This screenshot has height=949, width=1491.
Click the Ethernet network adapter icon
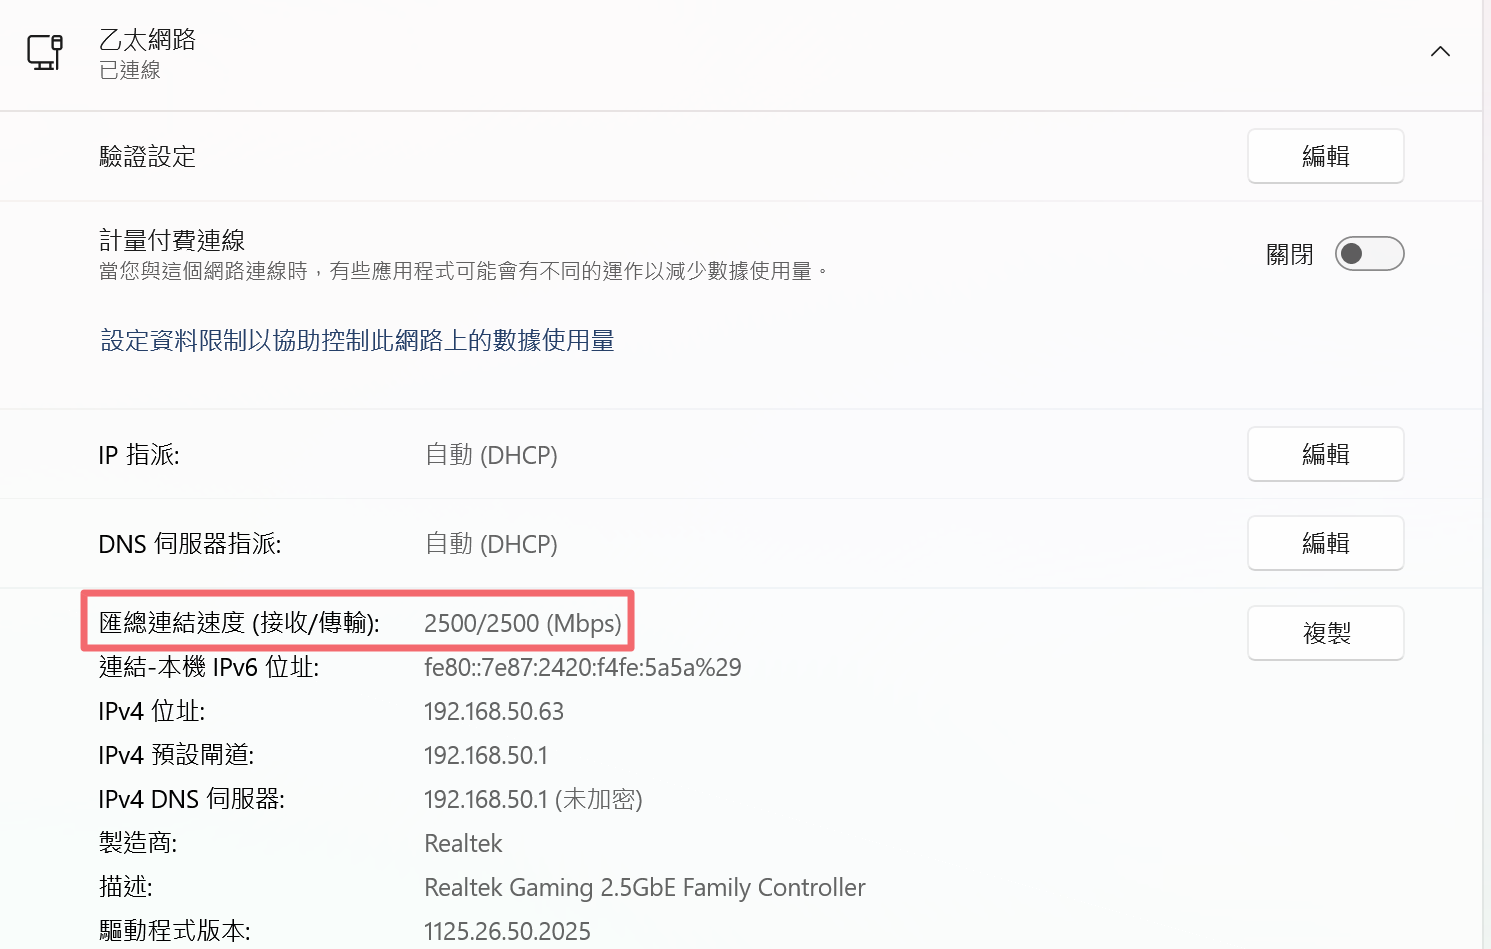(45, 52)
